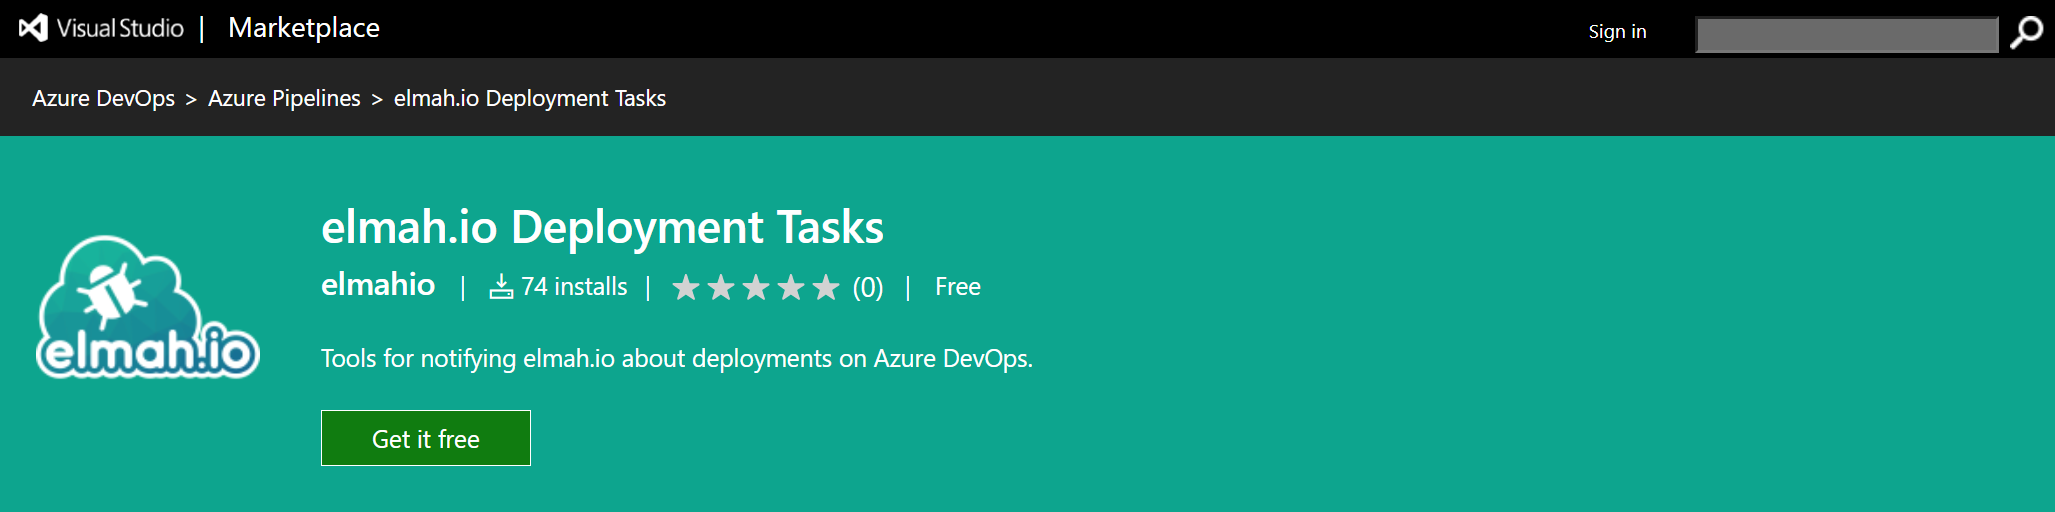Focus the Marketplace search field
This screenshot has width=2055, height=512.
pos(1847,34)
